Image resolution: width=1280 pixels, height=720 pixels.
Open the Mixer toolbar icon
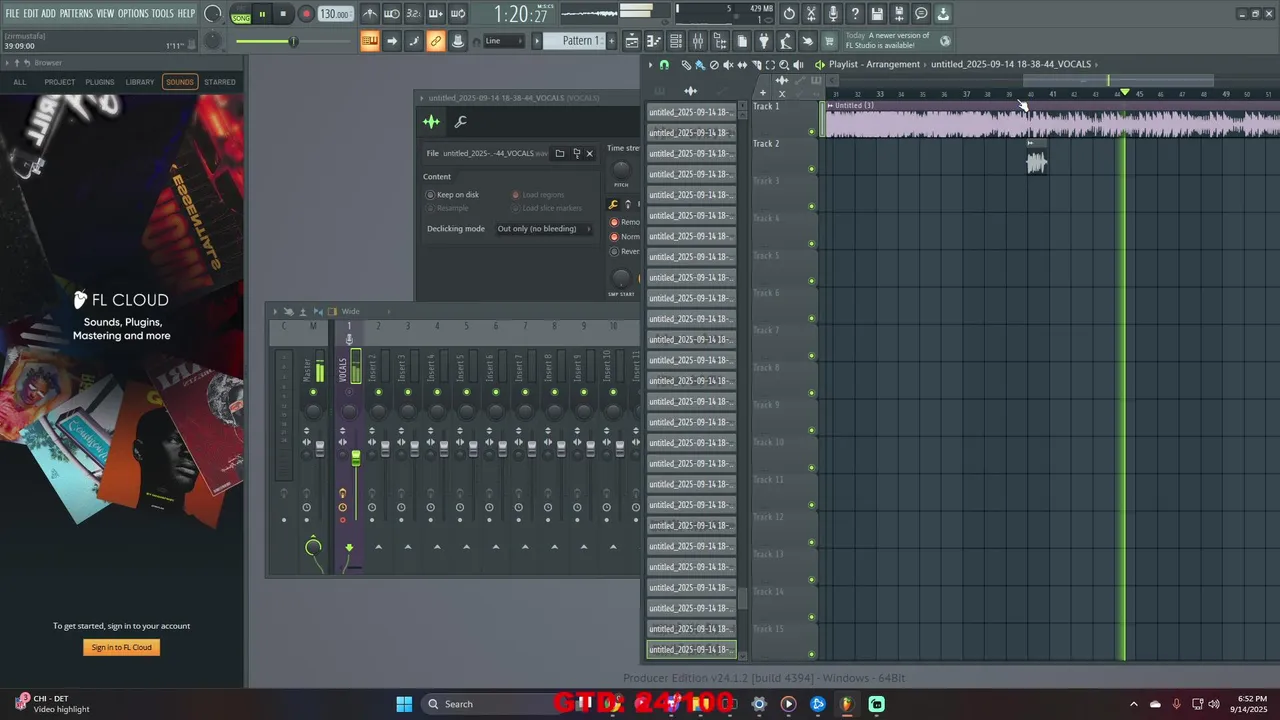(698, 41)
